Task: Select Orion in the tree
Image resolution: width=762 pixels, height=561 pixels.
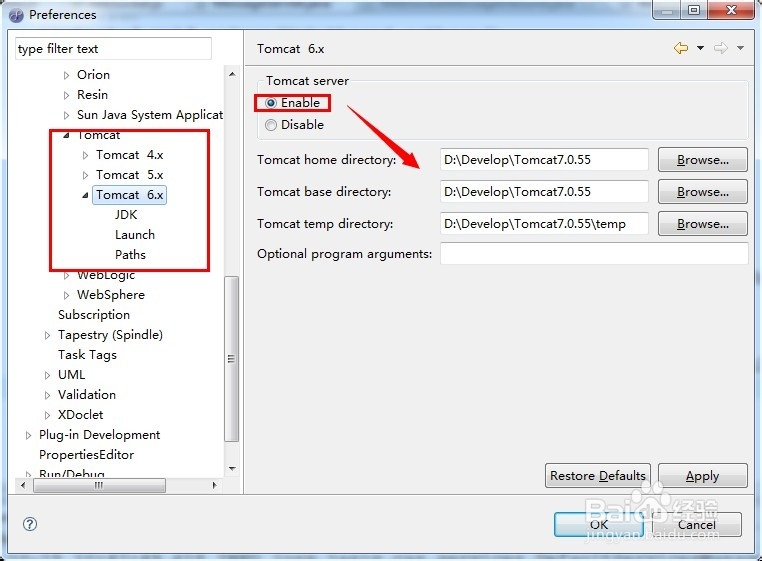Action: tap(93, 75)
